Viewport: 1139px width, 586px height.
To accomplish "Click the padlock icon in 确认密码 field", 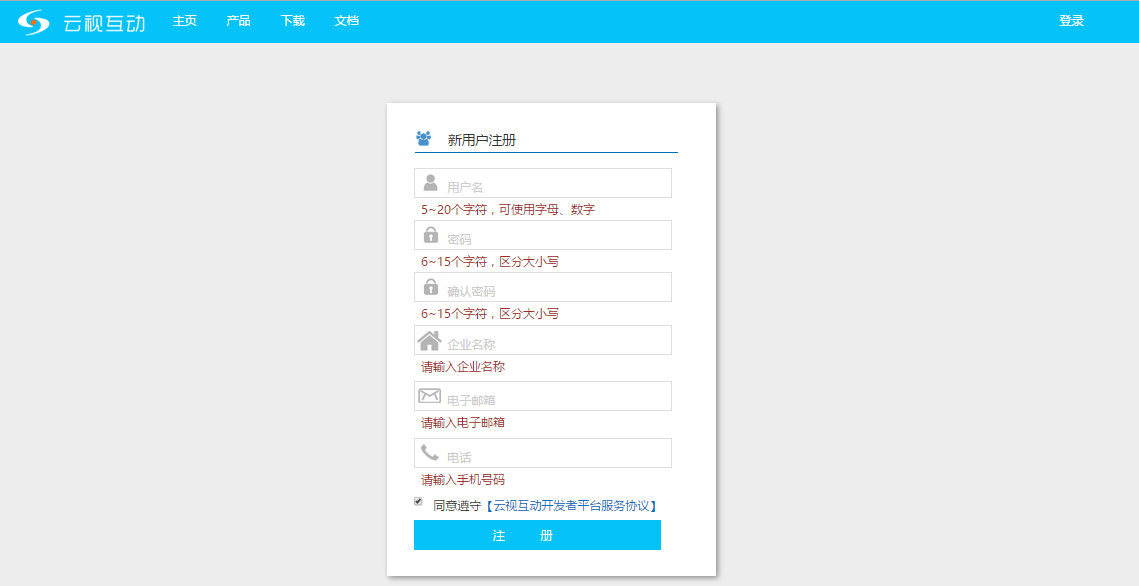I will [x=430, y=287].
